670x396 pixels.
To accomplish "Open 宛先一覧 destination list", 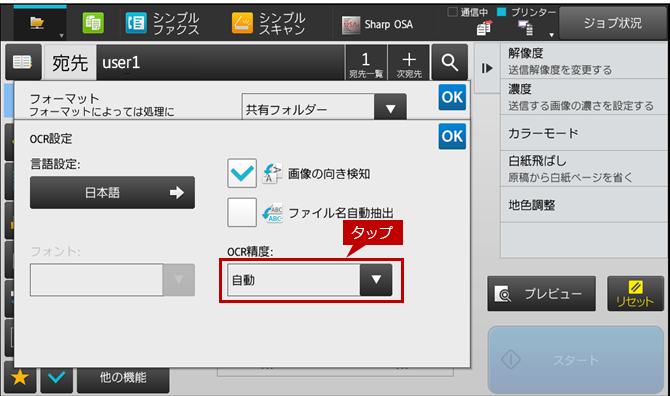I will tap(366, 63).
